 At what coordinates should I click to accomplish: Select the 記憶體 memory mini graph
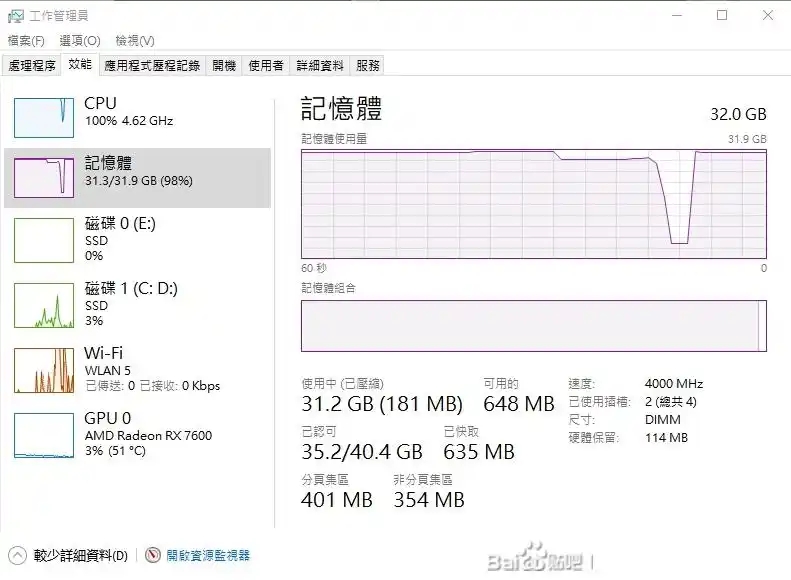[44, 178]
